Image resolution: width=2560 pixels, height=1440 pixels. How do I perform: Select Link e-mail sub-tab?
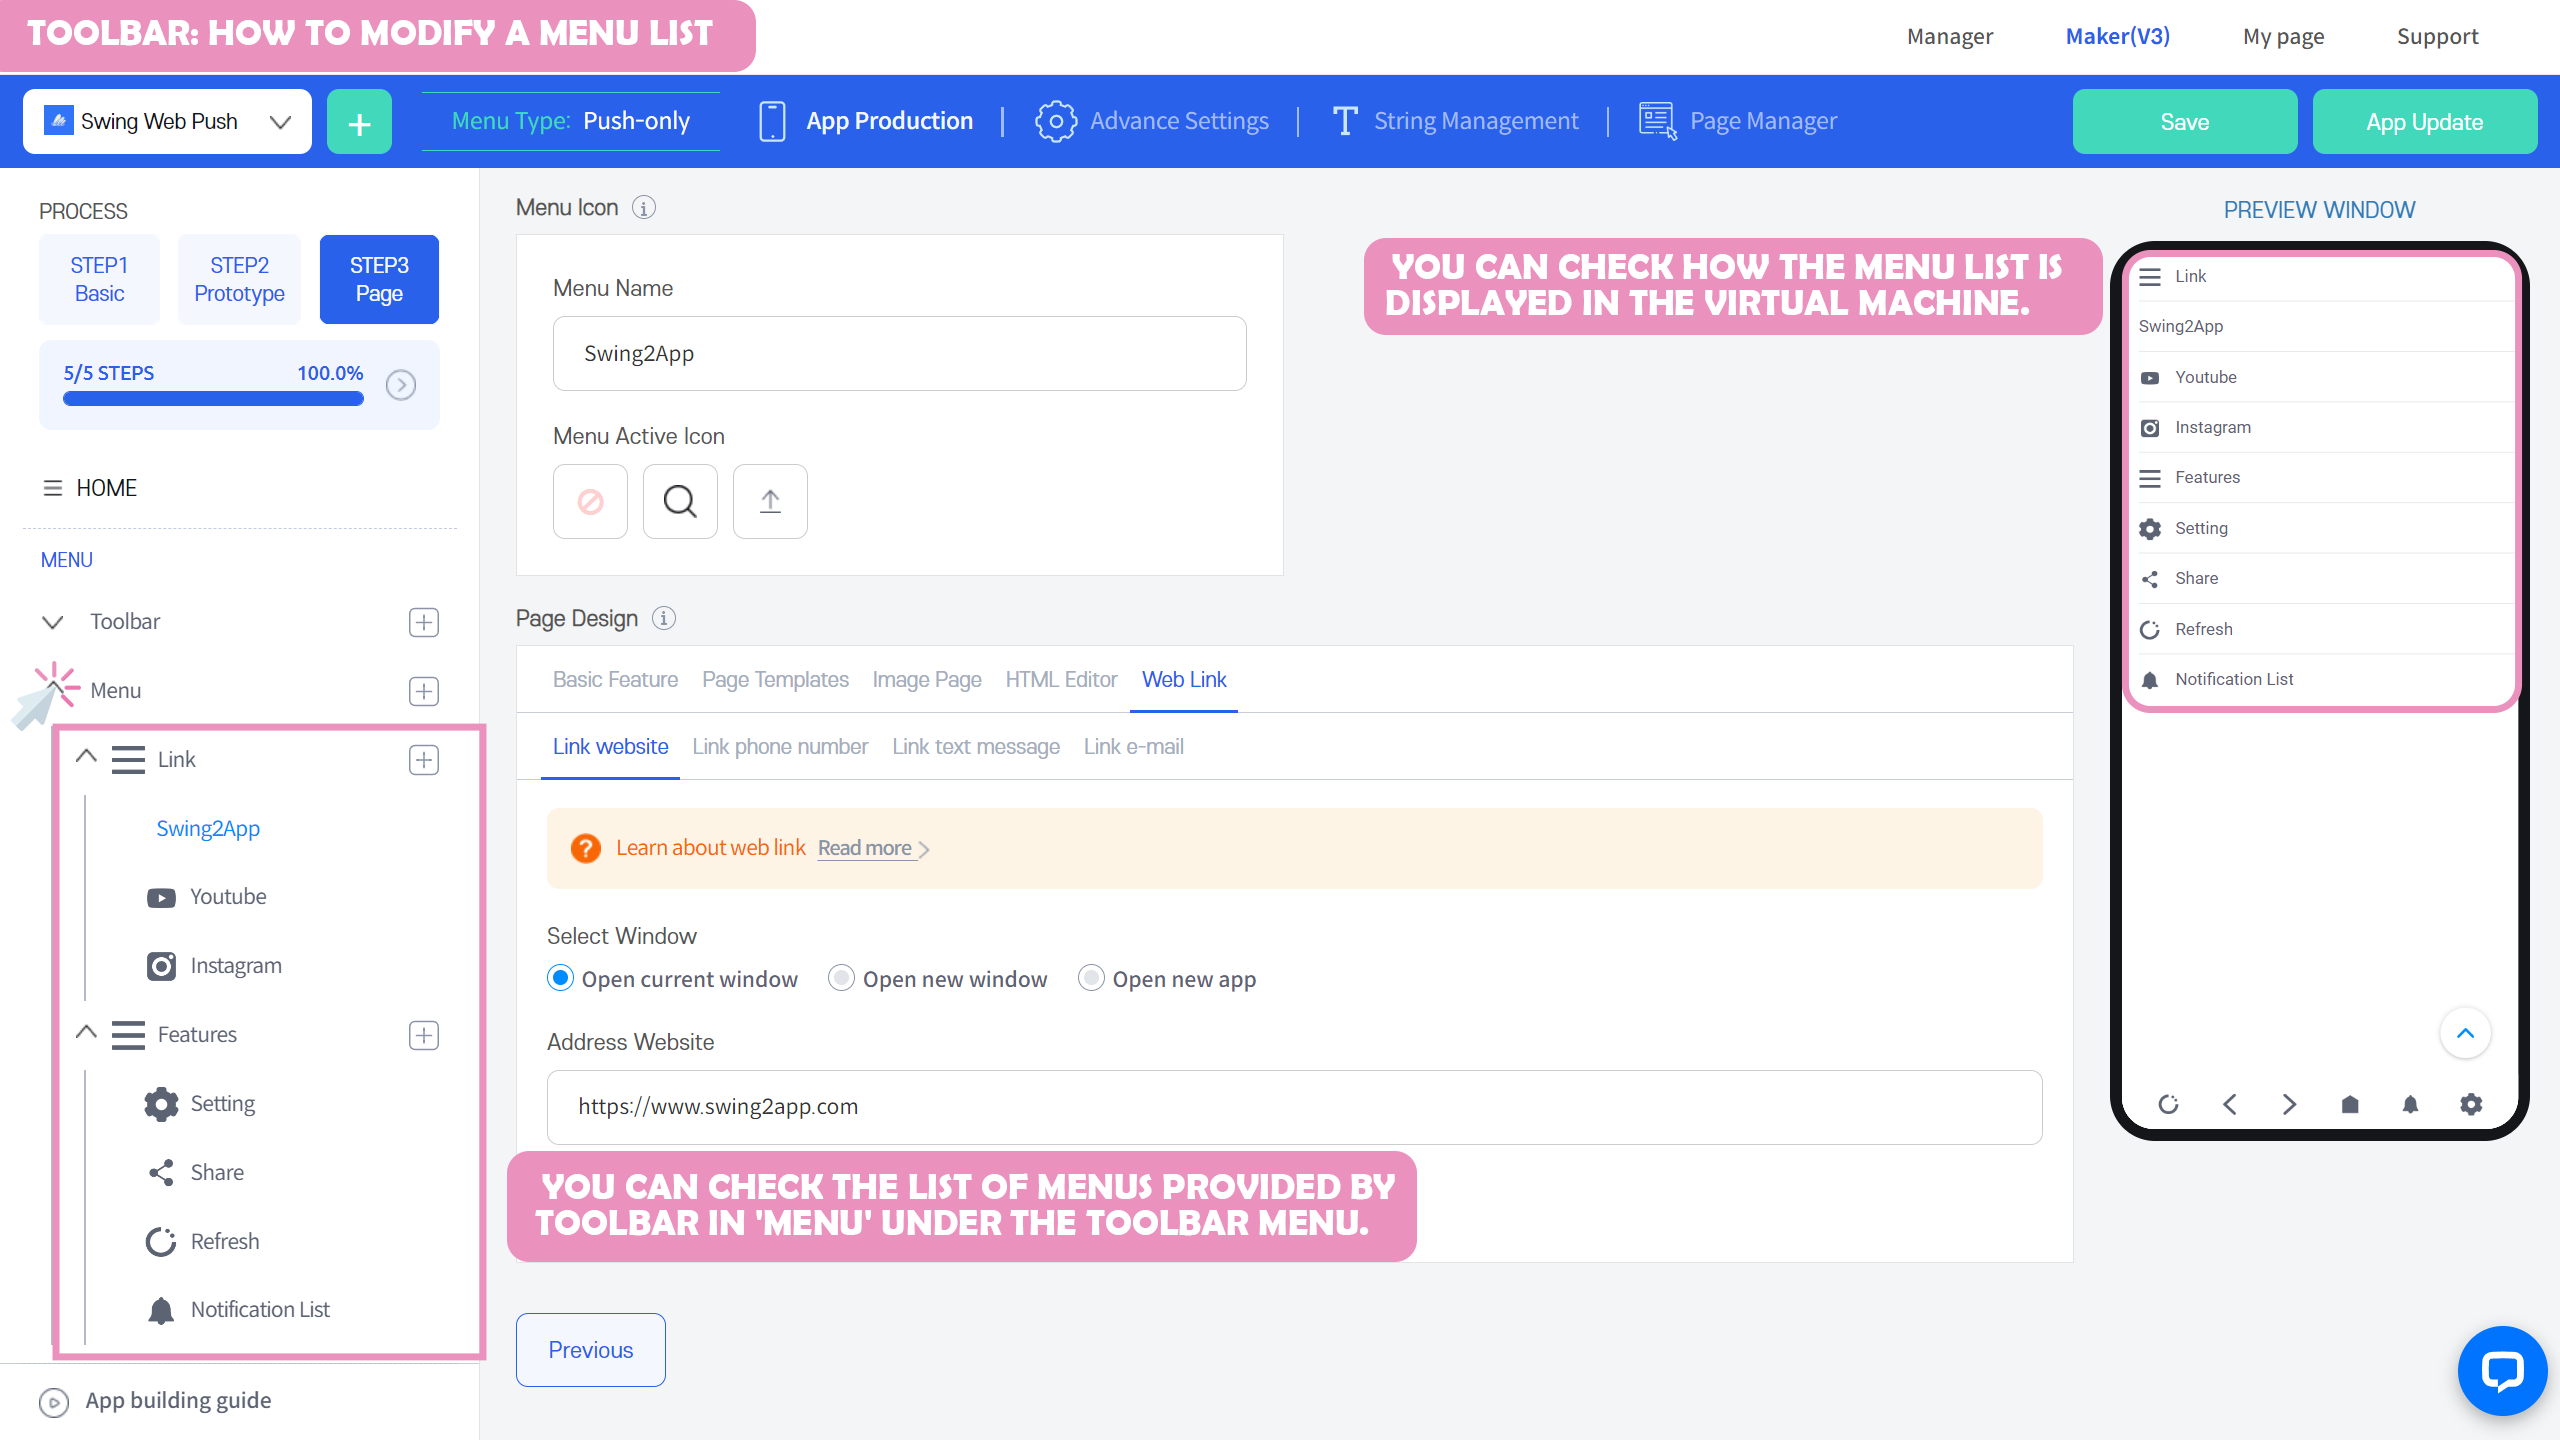[1134, 747]
